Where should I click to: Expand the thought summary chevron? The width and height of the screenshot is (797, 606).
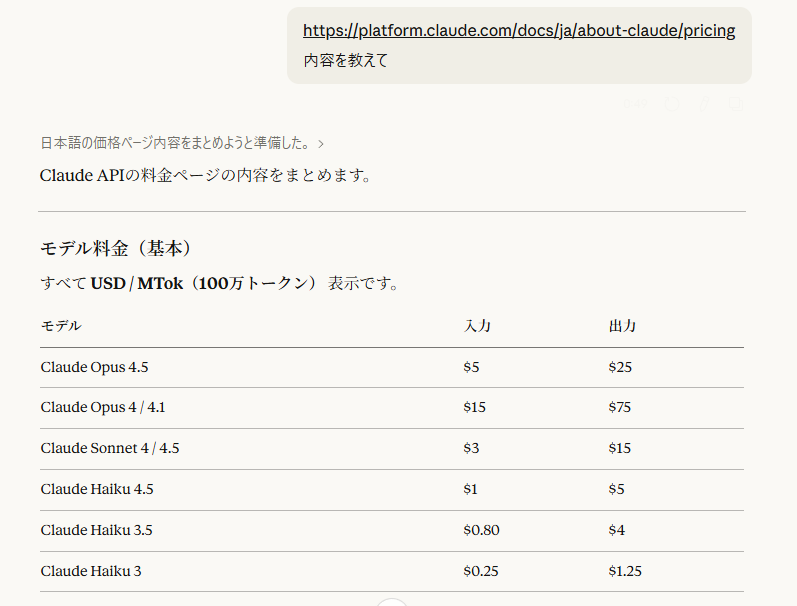[321, 144]
